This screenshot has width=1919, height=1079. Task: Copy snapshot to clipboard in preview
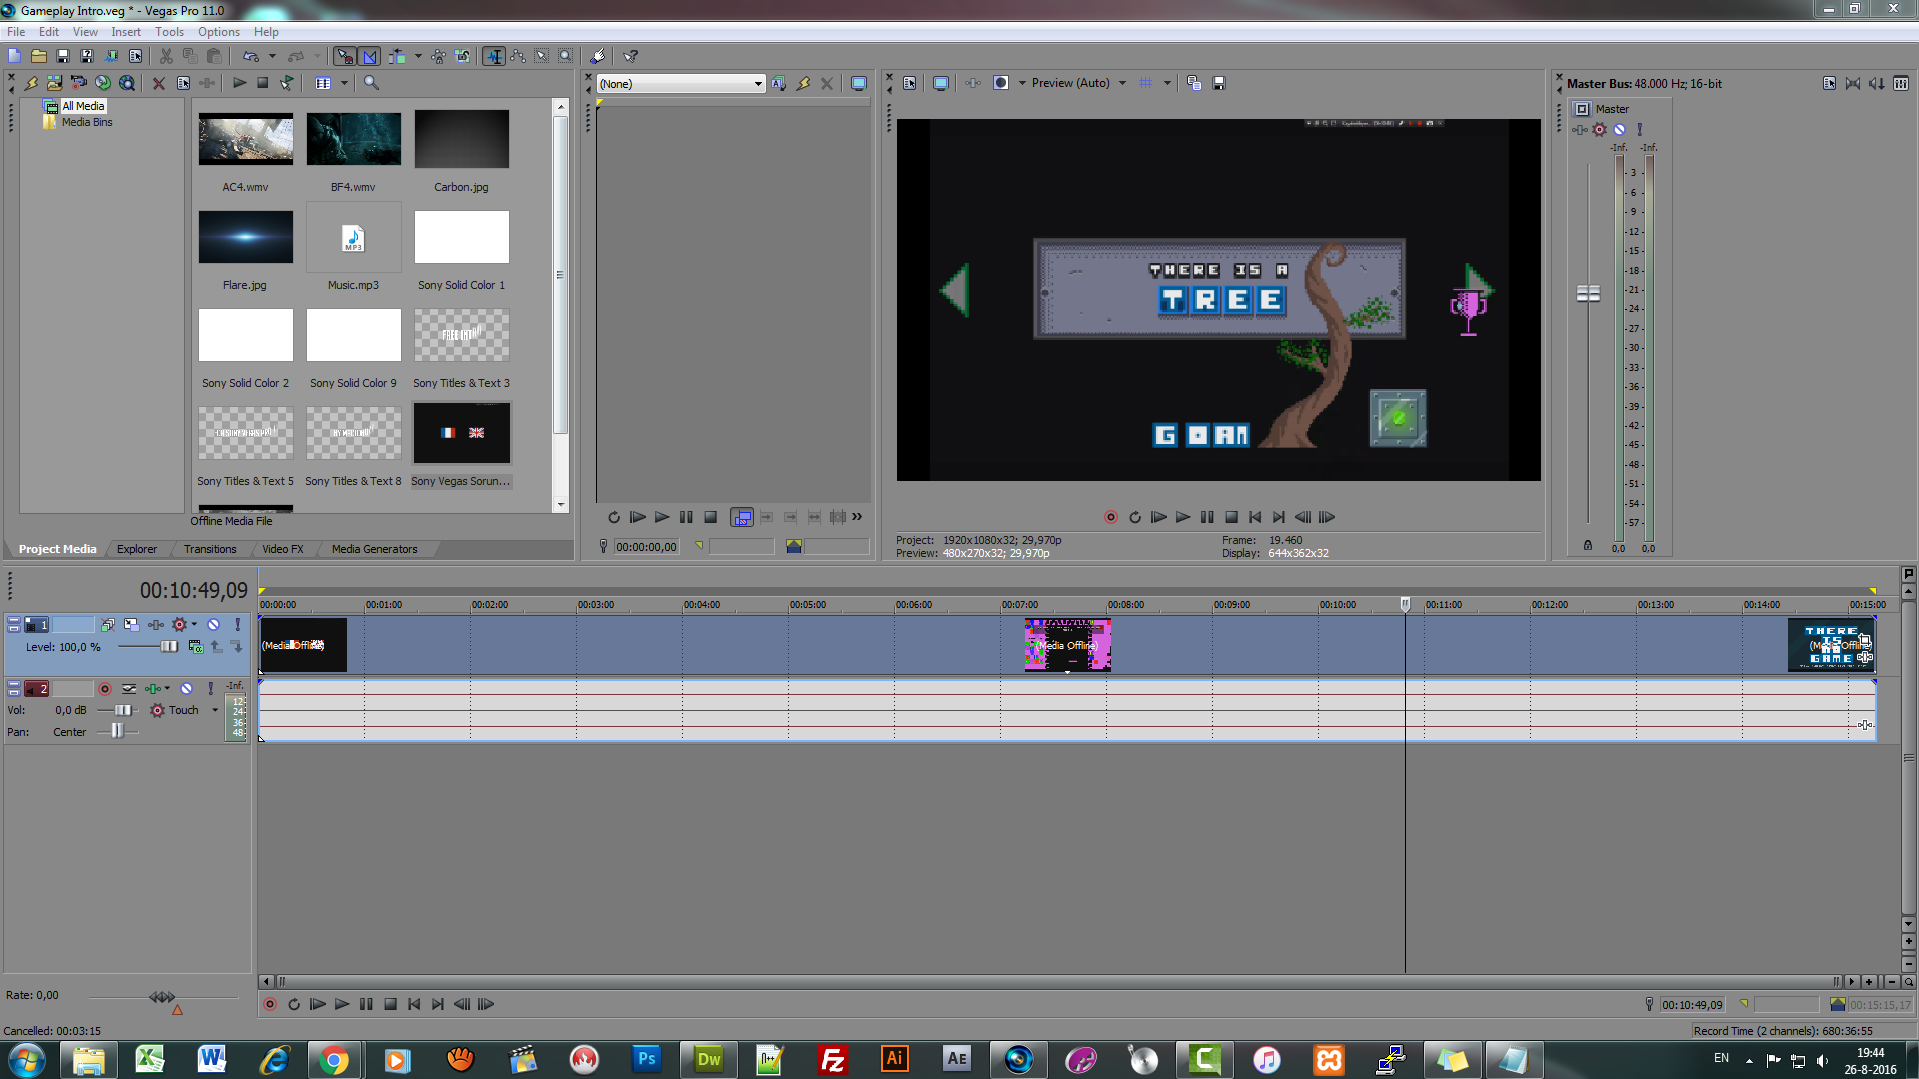click(x=1194, y=83)
